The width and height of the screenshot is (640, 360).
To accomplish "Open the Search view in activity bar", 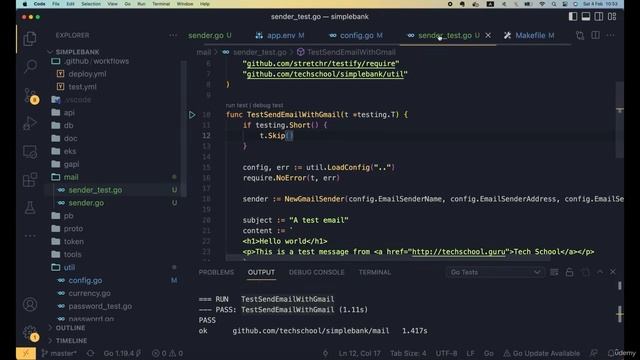I will 30,66.
